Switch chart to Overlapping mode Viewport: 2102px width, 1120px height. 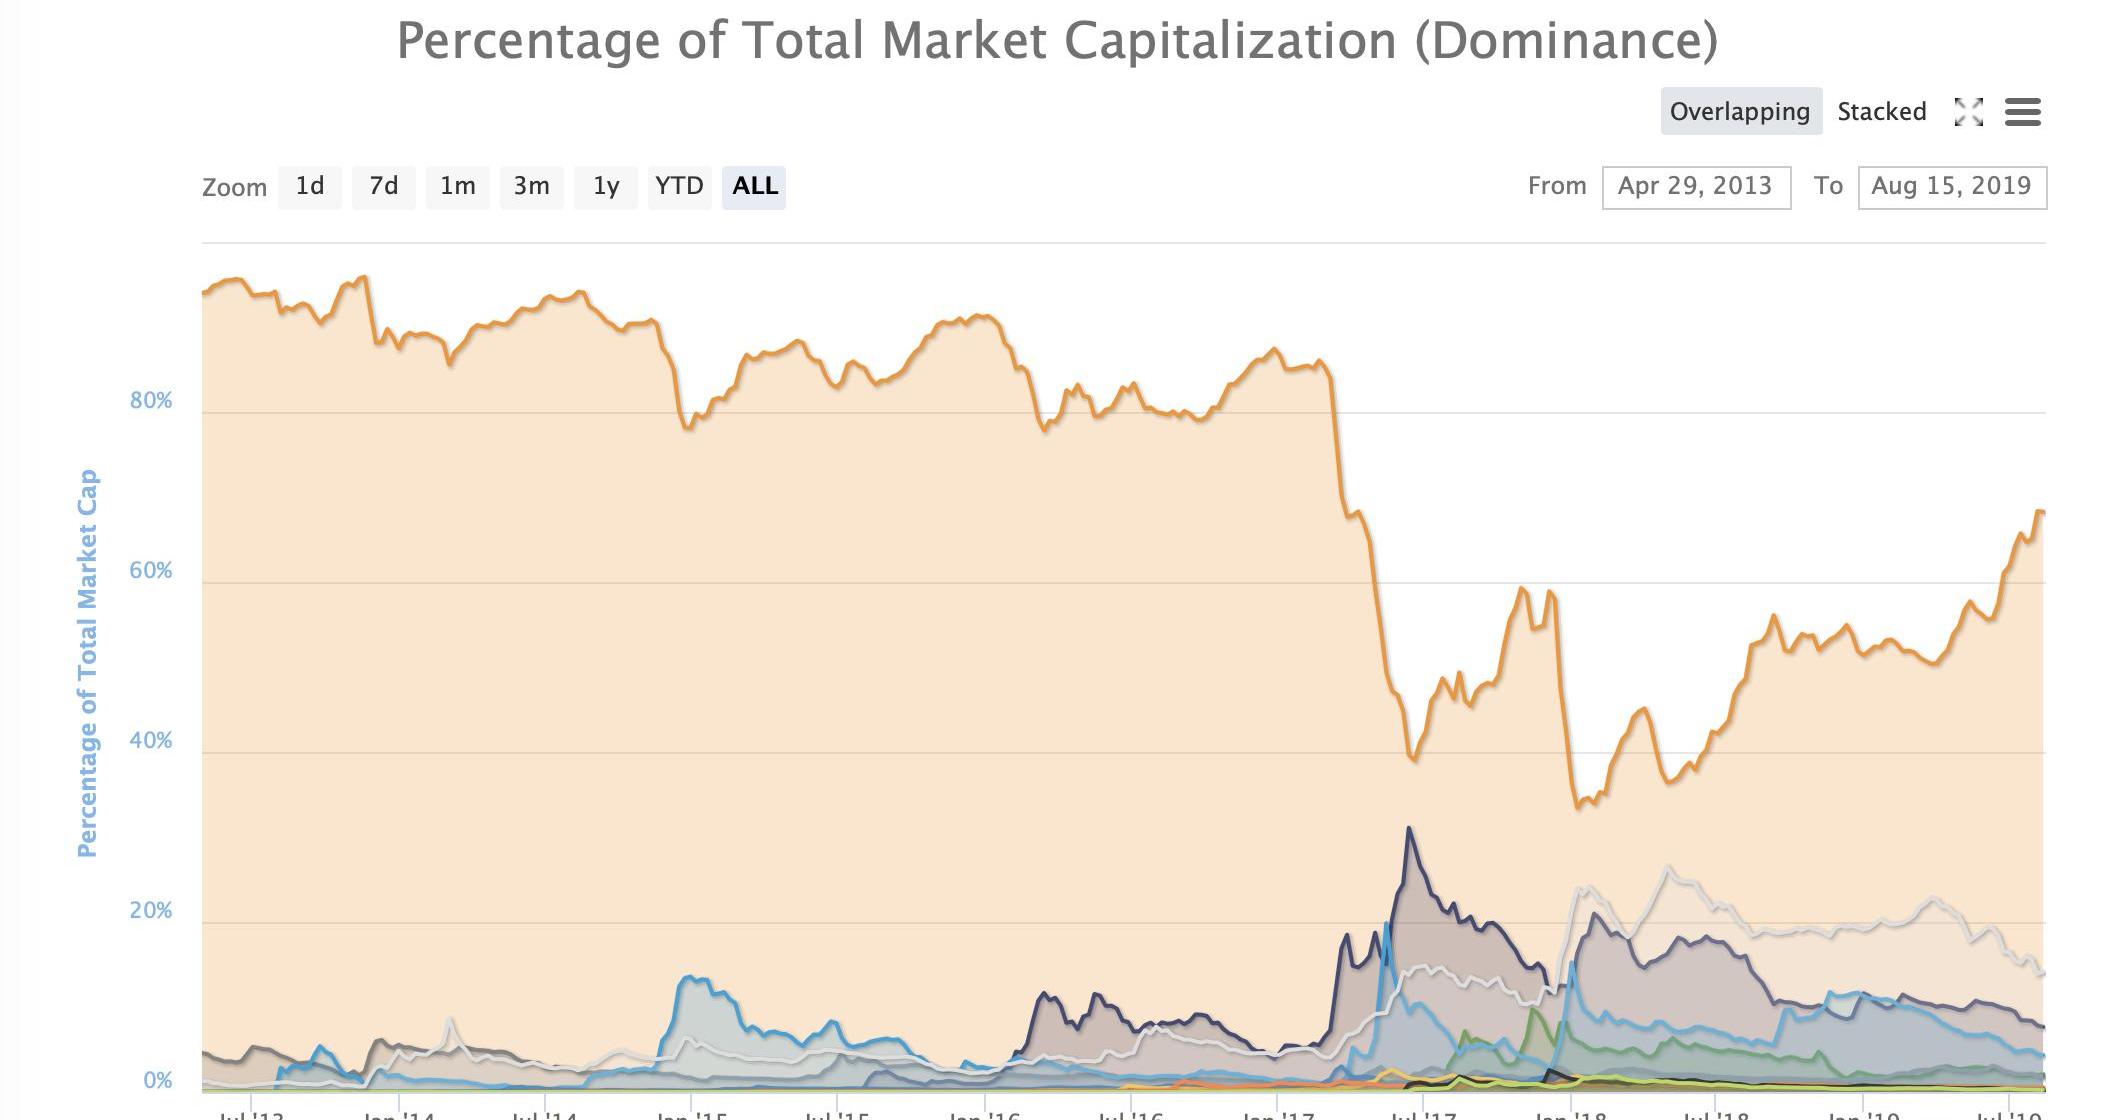coord(1739,111)
